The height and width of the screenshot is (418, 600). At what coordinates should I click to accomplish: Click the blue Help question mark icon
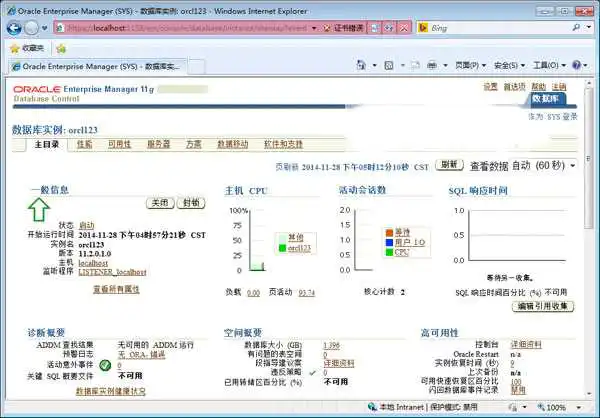[576, 65]
